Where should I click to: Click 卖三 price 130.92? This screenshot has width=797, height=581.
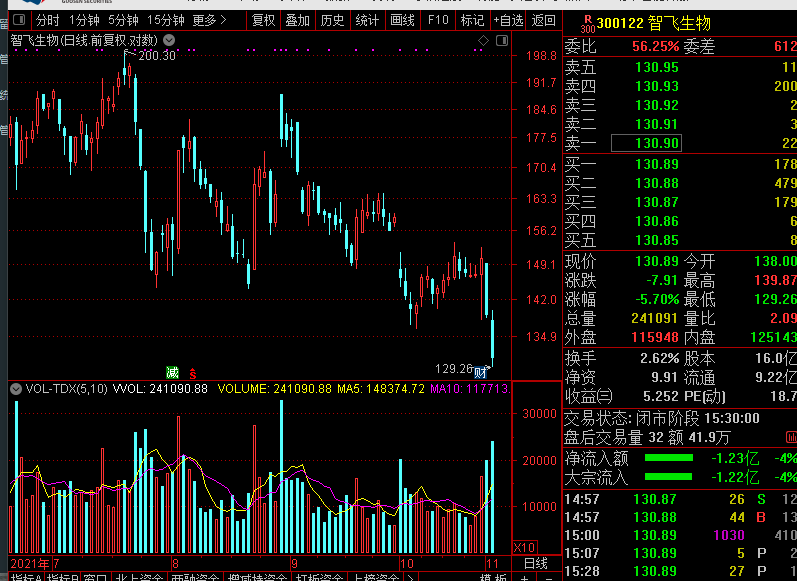tap(657, 105)
